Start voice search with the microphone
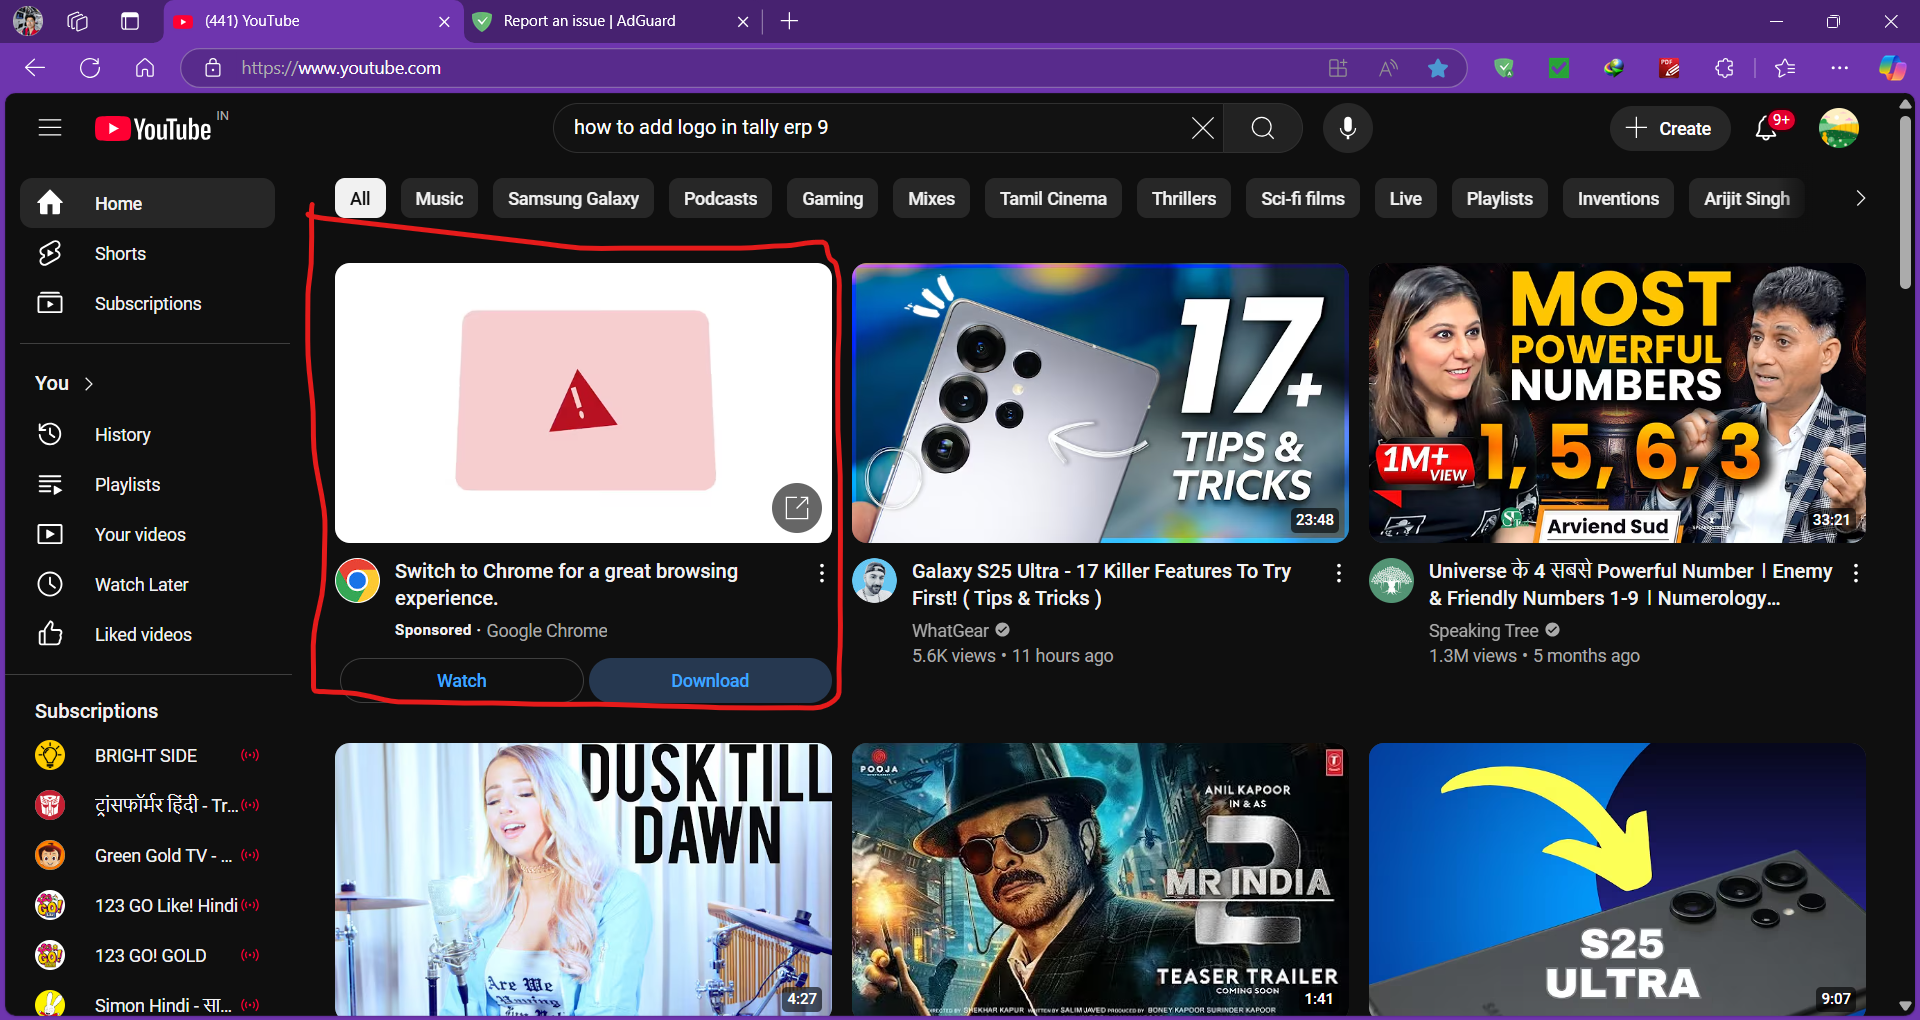Viewport: 1920px width, 1020px height. click(x=1348, y=128)
